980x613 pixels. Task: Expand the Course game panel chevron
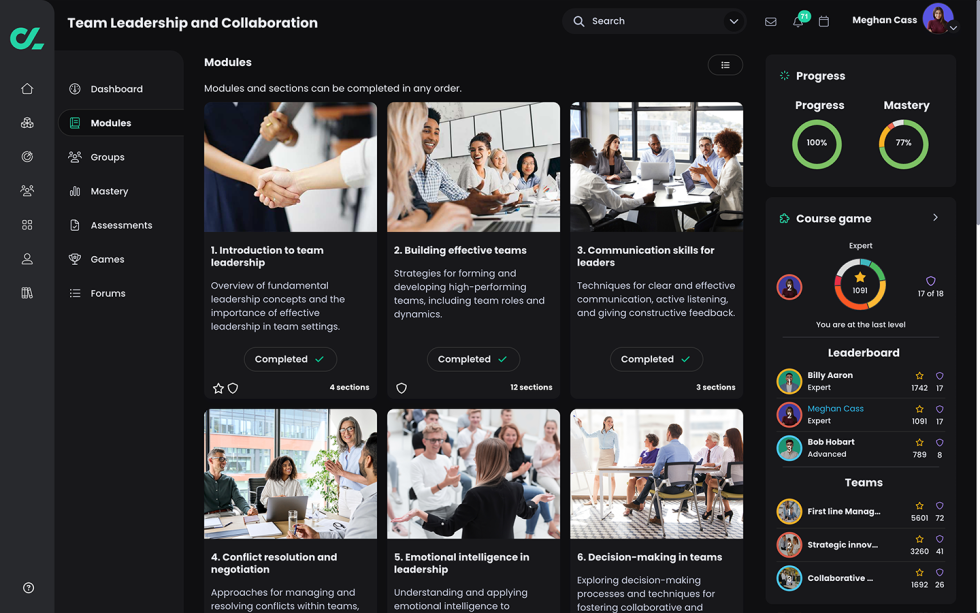pos(935,218)
